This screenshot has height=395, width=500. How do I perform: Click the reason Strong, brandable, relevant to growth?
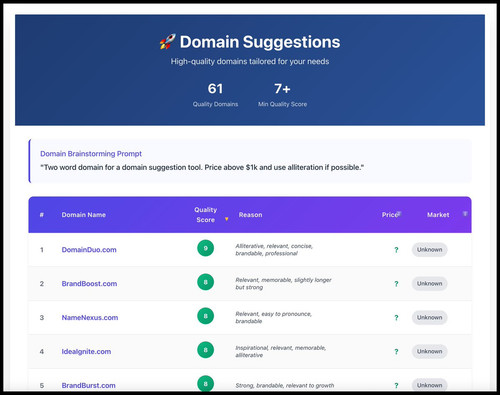pyautogui.click(x=285, y=386)
